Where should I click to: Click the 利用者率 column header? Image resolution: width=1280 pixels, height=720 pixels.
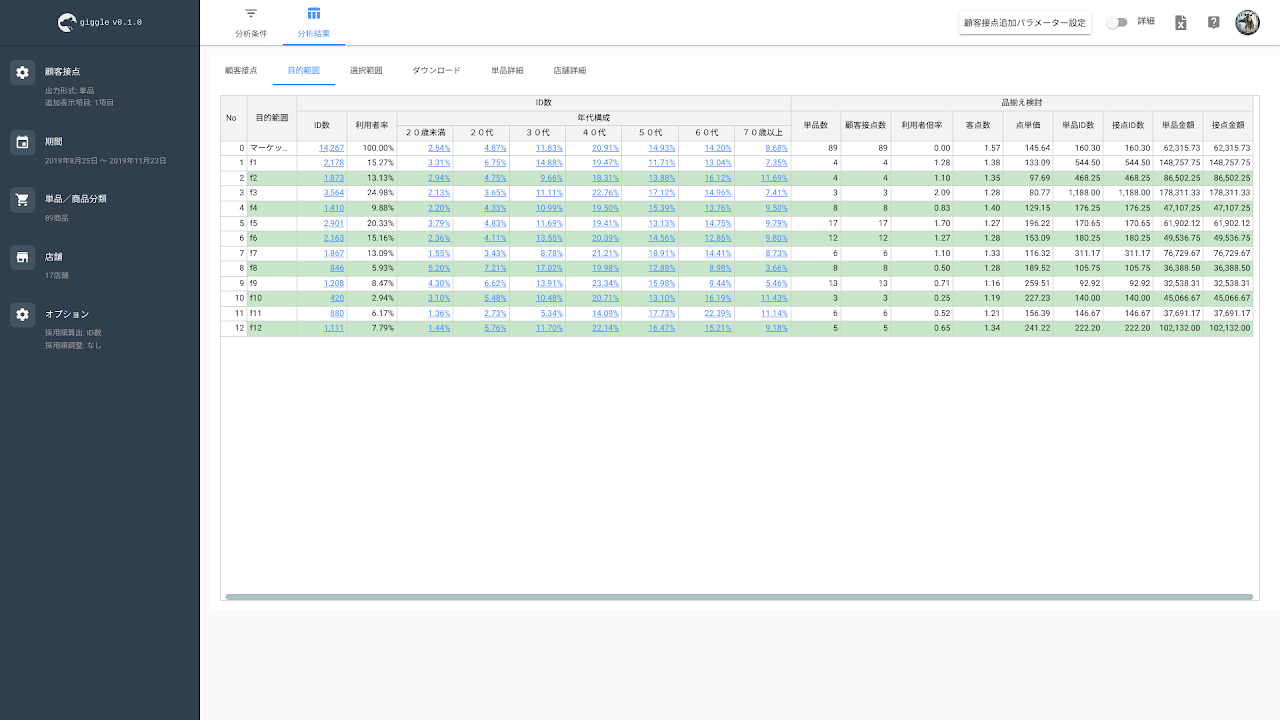pyautogui.click(x=372, y=125)
